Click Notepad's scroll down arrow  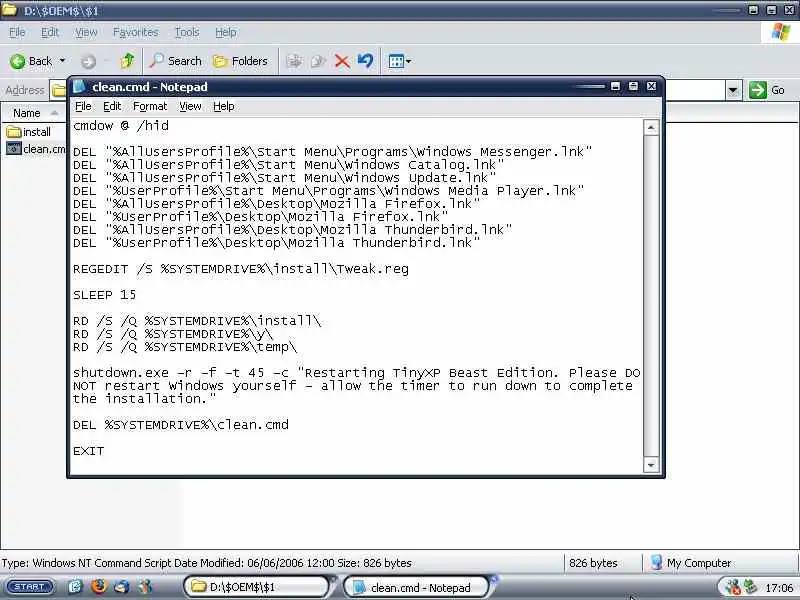tap(651, 465)
